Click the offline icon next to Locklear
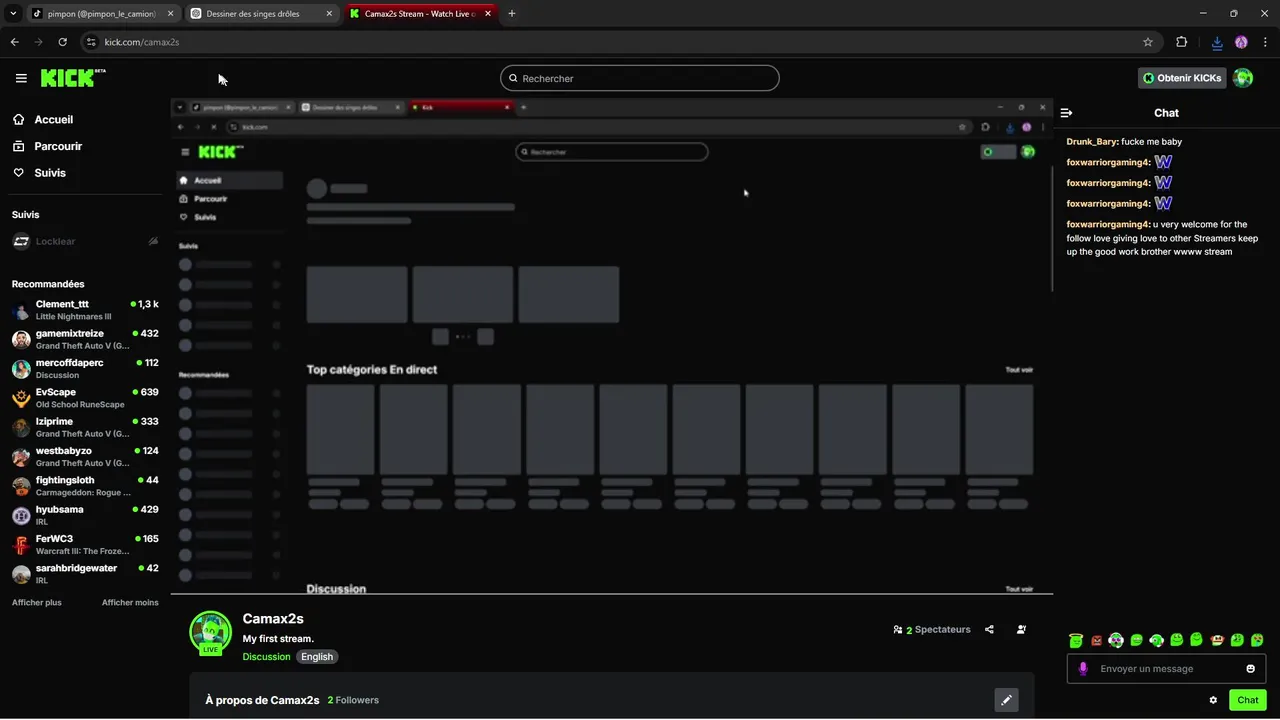1280x720 pixels. pos(153,241)
